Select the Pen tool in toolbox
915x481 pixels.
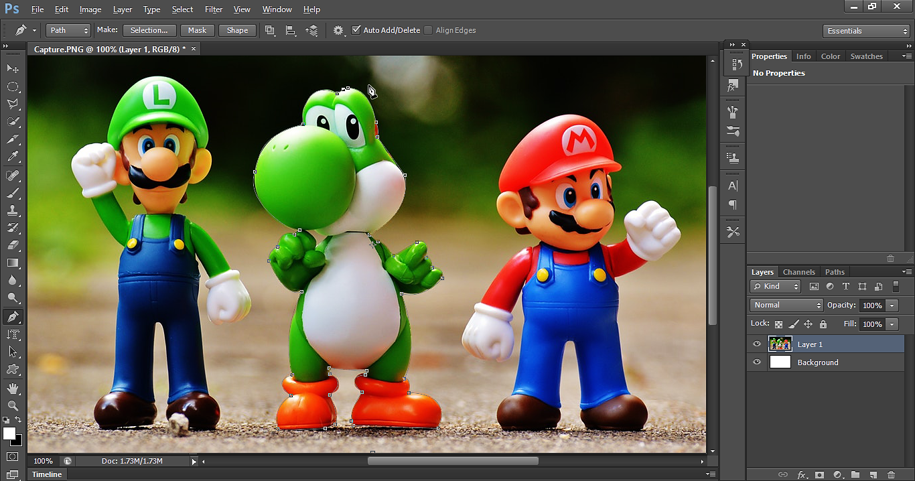(12, 317)
